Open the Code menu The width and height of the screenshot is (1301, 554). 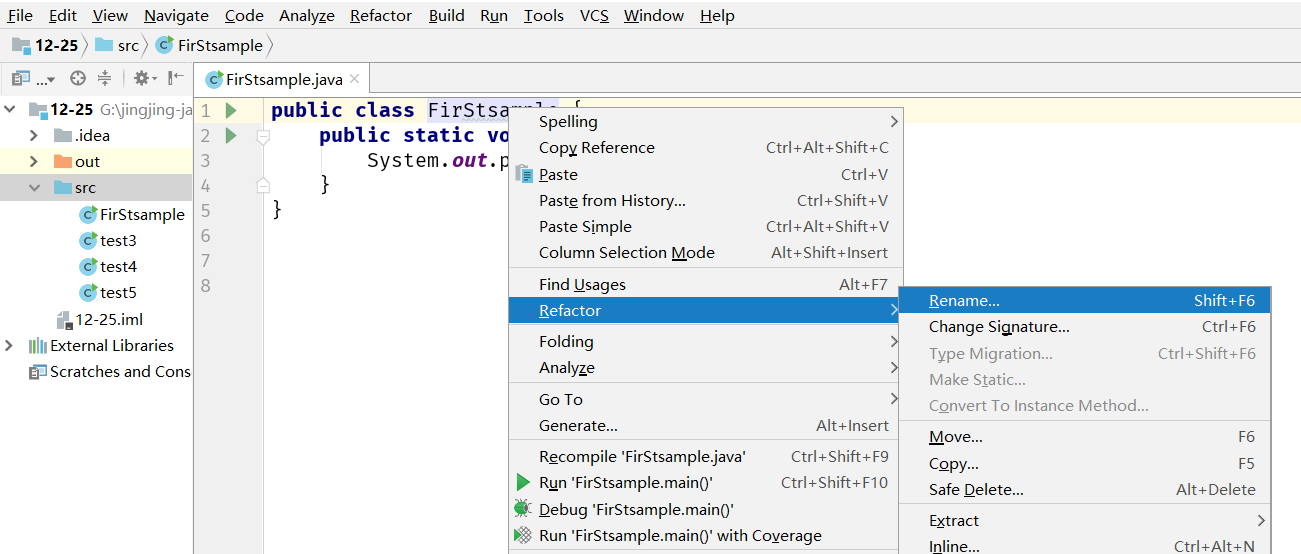pos(244,16)
